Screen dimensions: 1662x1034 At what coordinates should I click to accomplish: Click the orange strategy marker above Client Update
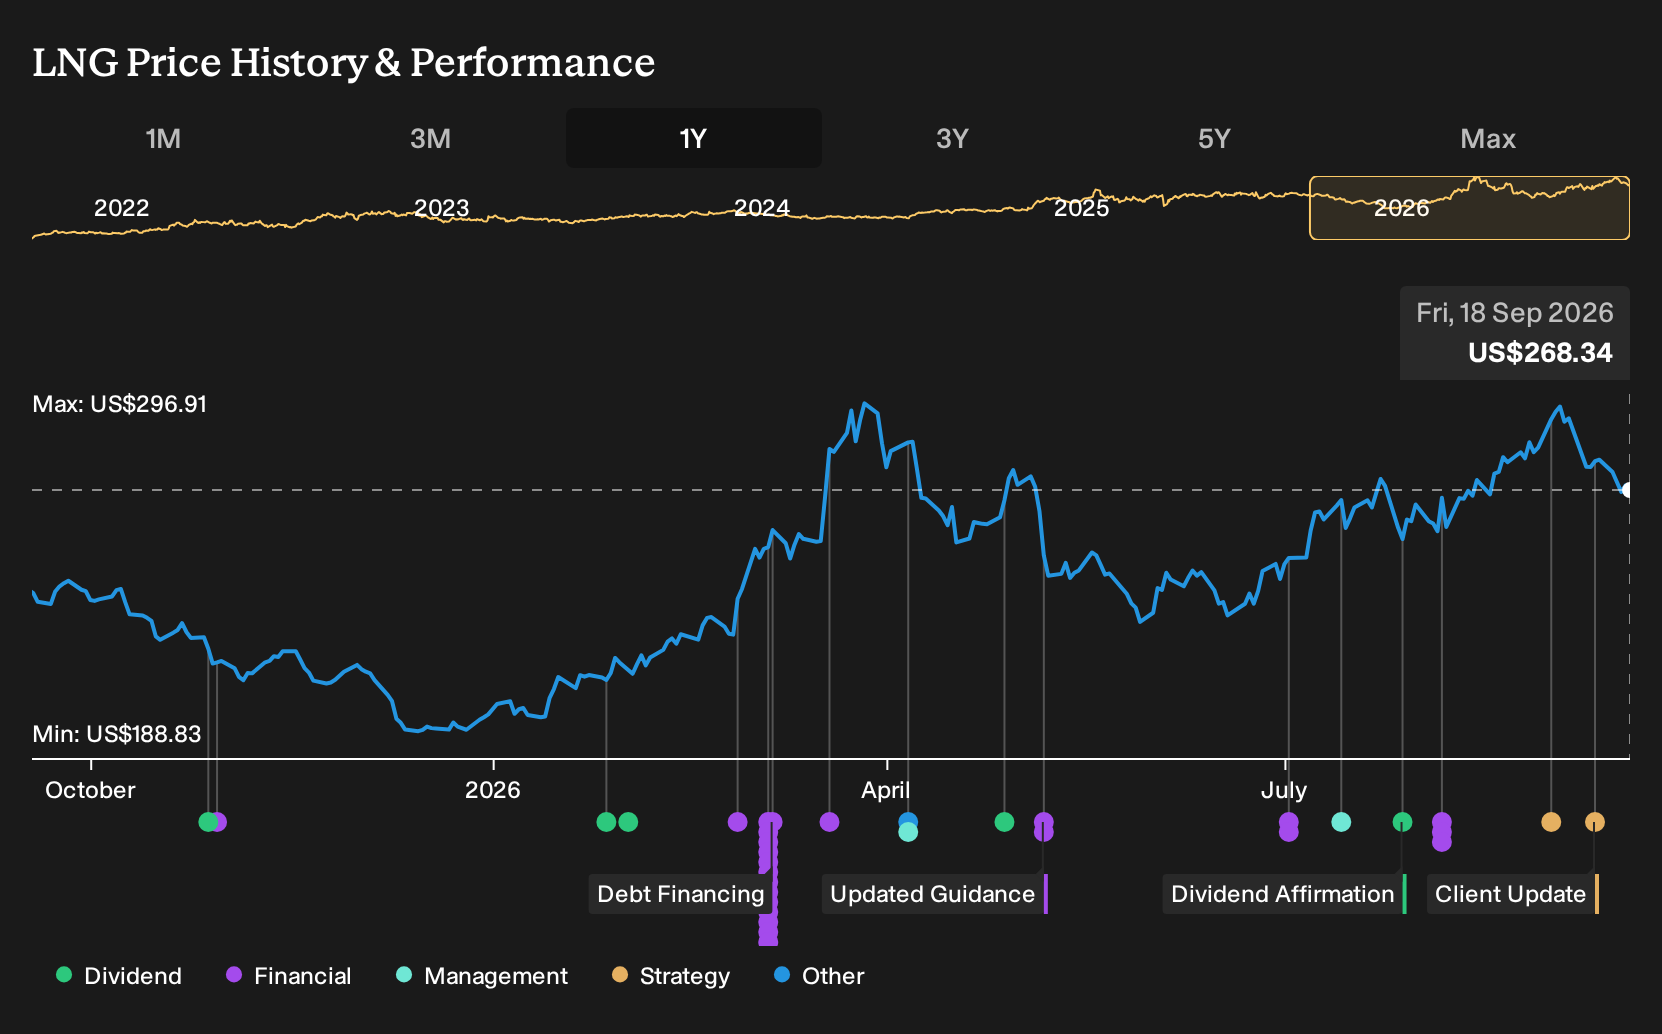tap(1595, 822)
